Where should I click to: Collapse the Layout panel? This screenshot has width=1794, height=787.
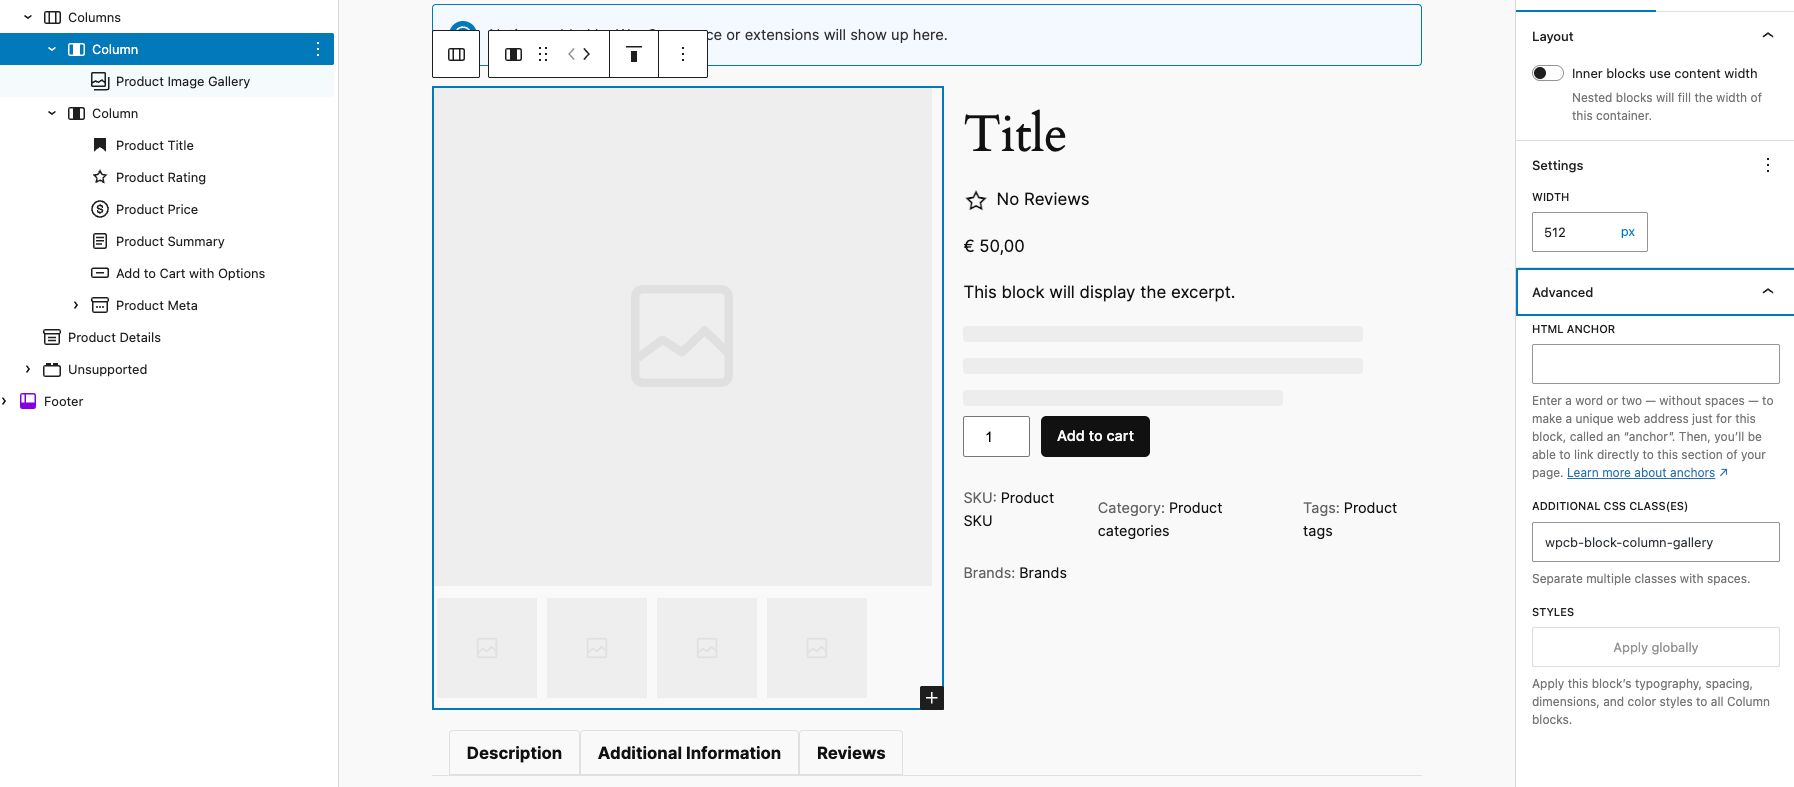1767,36
